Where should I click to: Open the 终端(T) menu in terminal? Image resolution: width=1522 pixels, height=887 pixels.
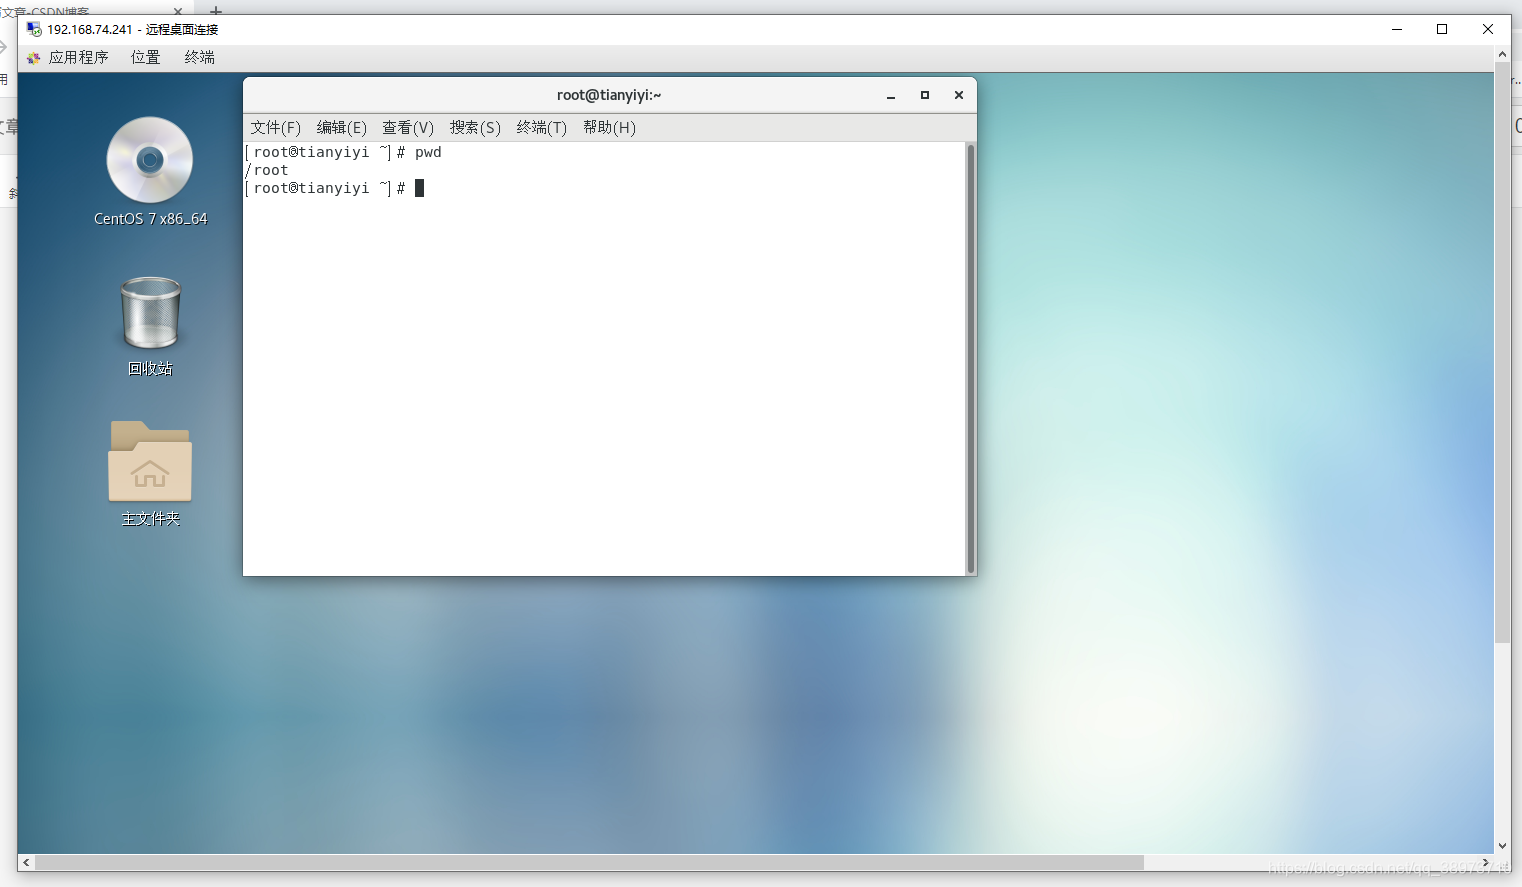coord(541,127)
